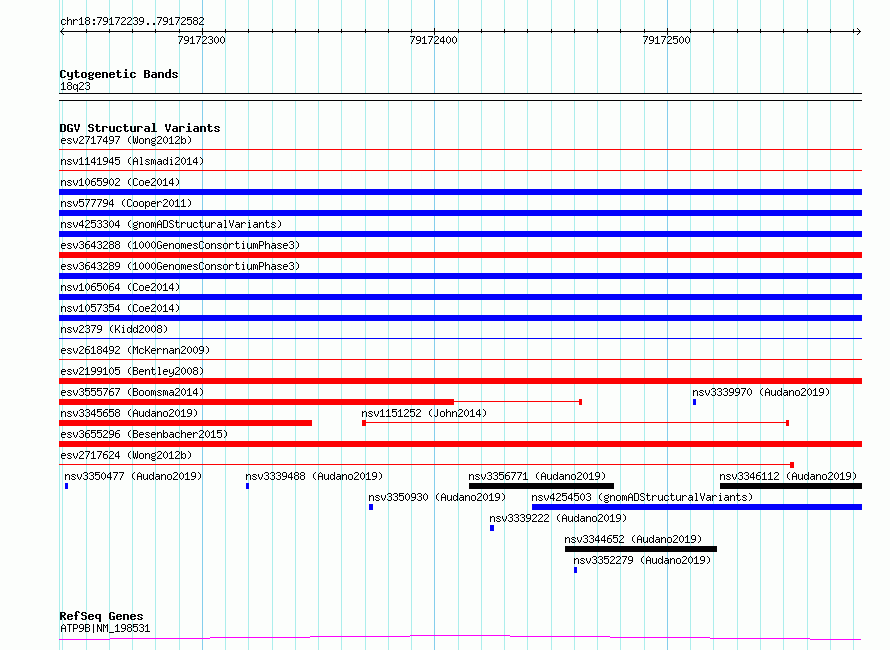890x650 pixels.
Task: Click the black bar under nsv3356771
Action: [x=541, y=486]
